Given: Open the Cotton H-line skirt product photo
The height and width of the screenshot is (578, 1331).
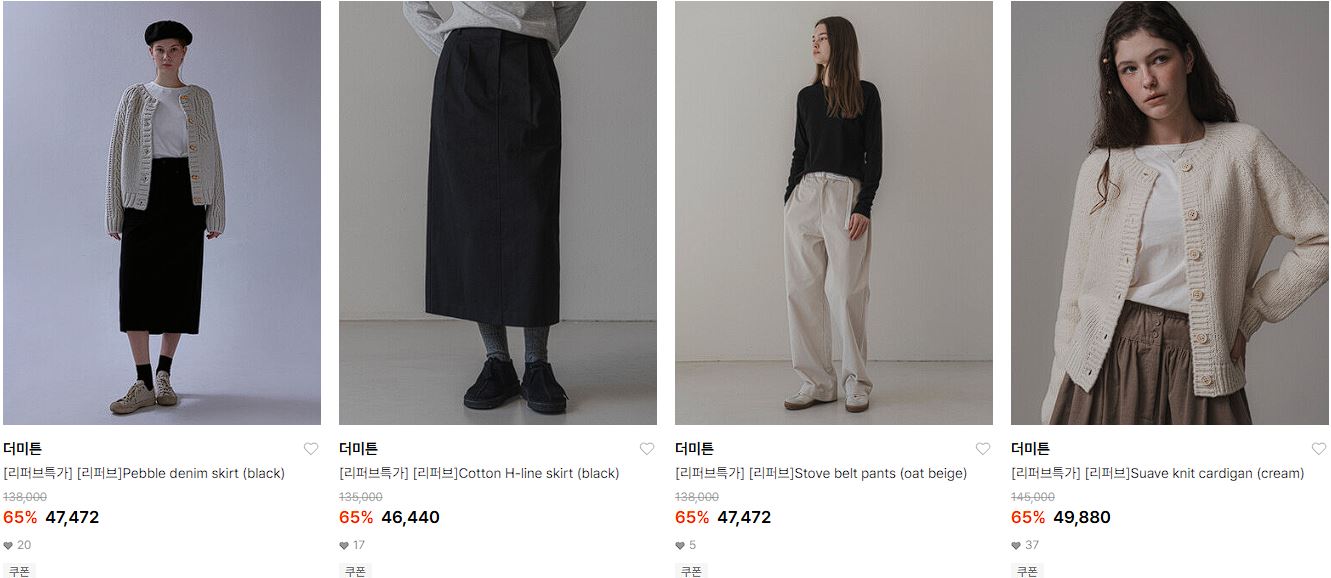Looking at the screenshot, I should pos(498,213).
